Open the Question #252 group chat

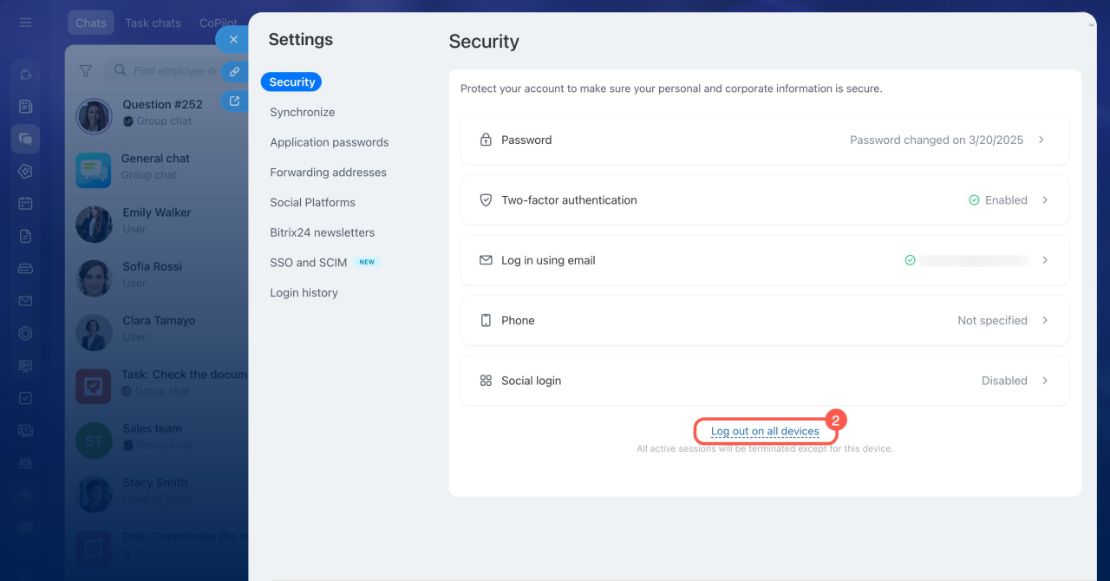click(x=157, y=115)
